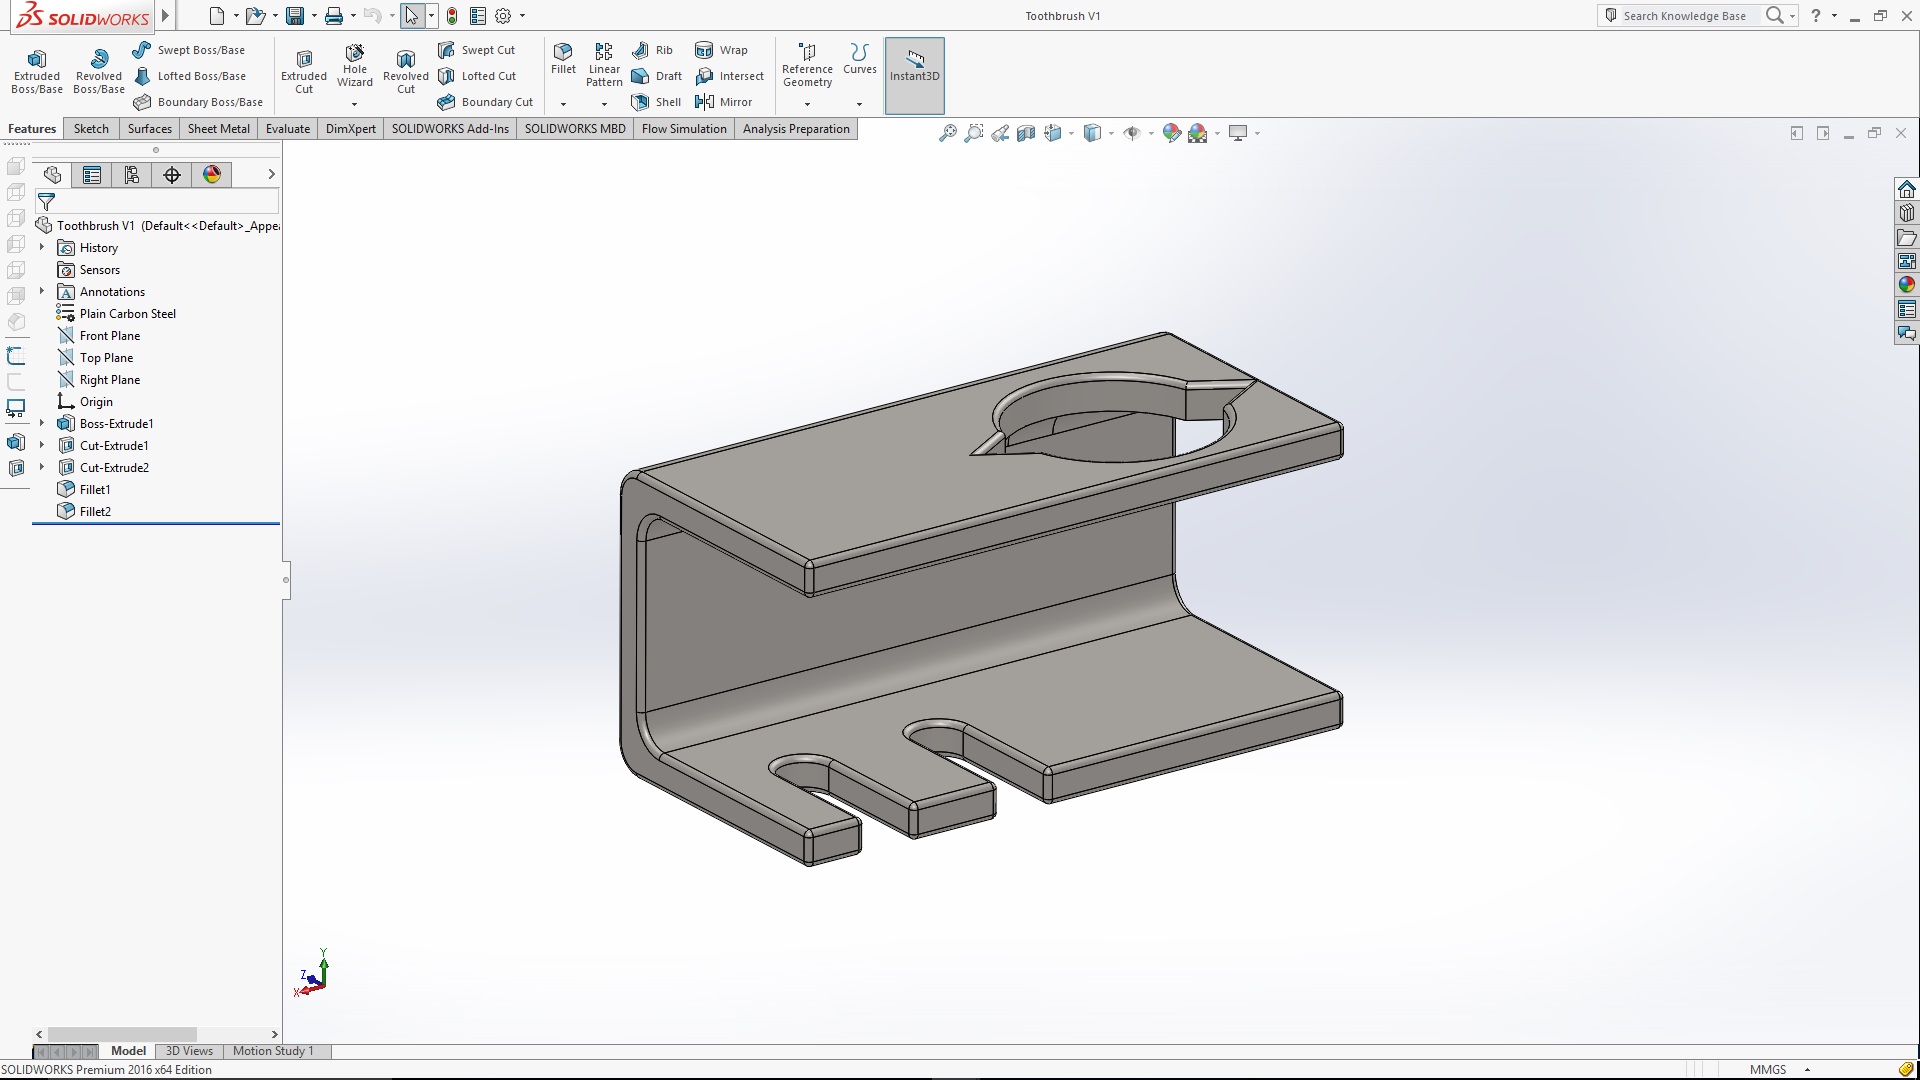Image resolution: width=1920 pixels, height=1080 pixels.
Task: Click the Edit Appearance icon
Action: click(1172, 133)
